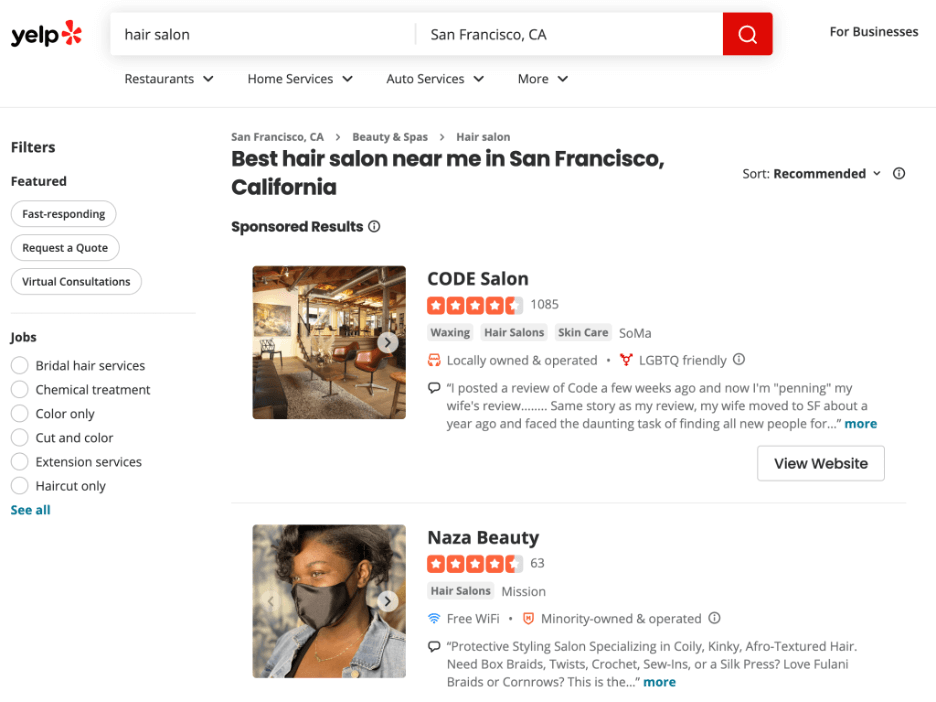The image size is (936, 702).
Task: Select Cut and color option
Action: click(20, 438)
